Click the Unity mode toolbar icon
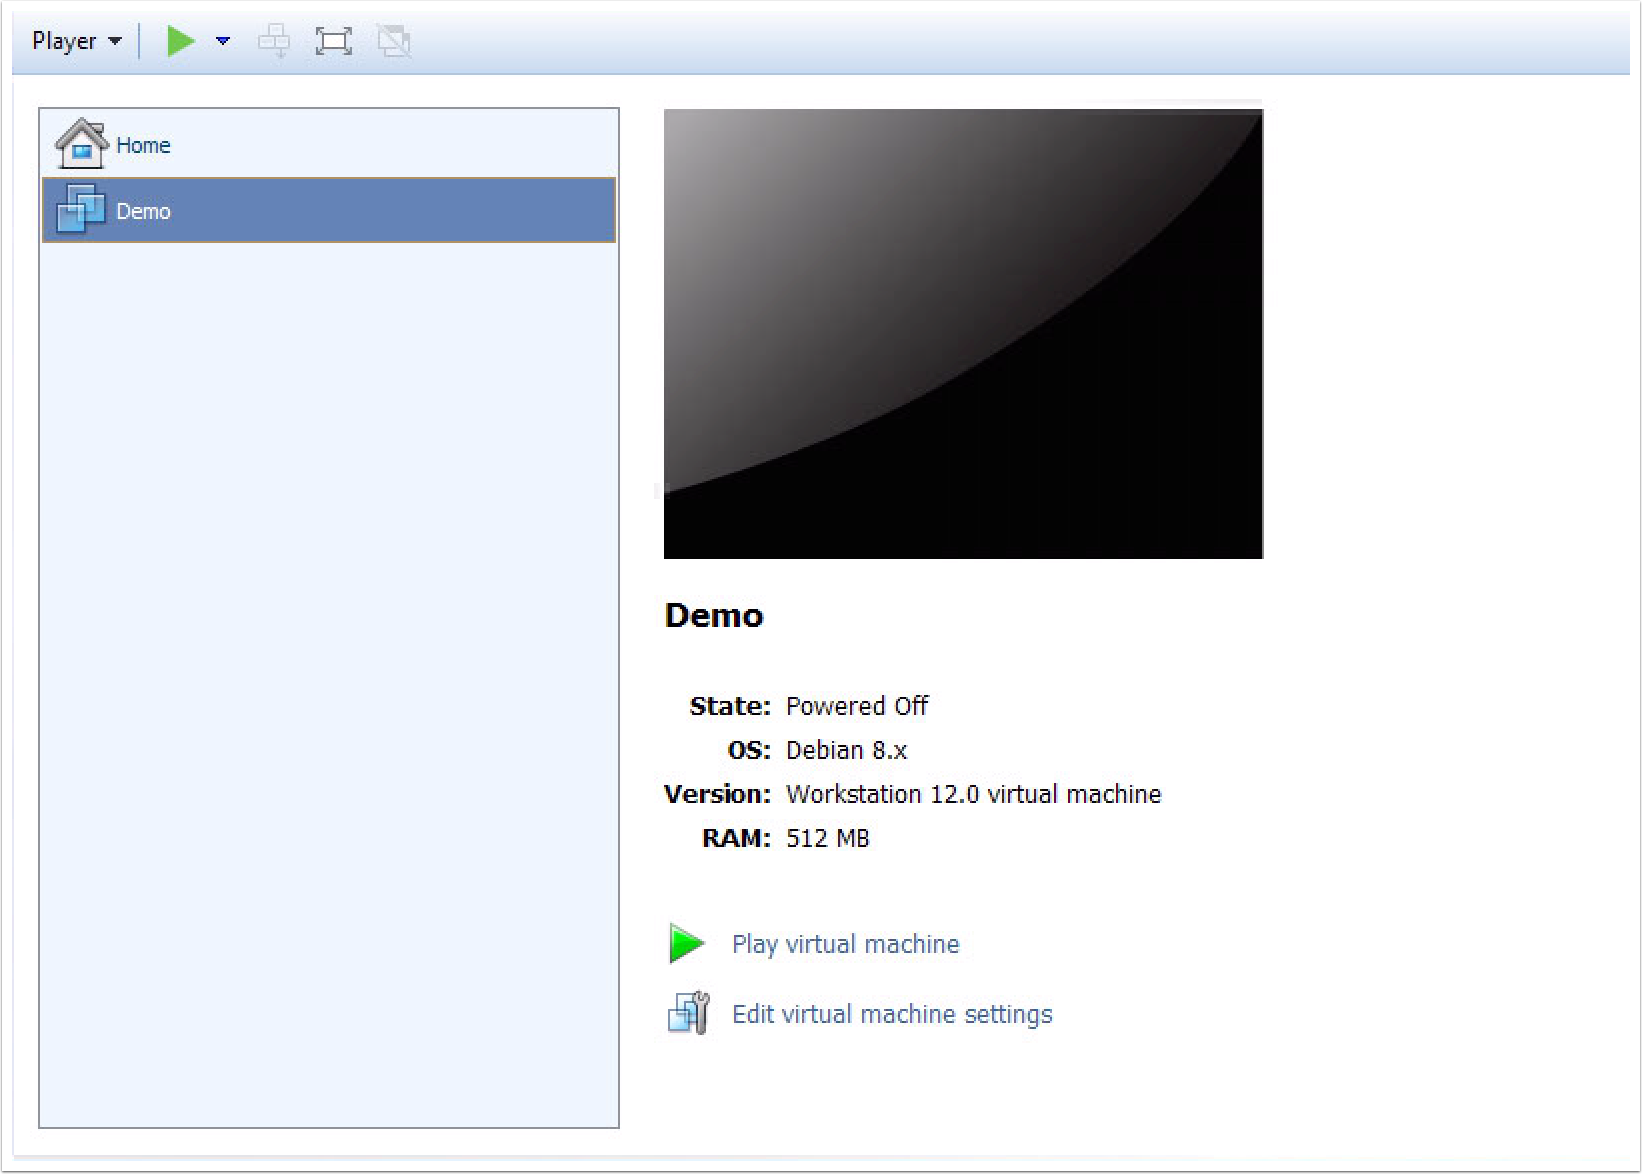Viewport: 1642px width, 1174px height. click(394, 41)
